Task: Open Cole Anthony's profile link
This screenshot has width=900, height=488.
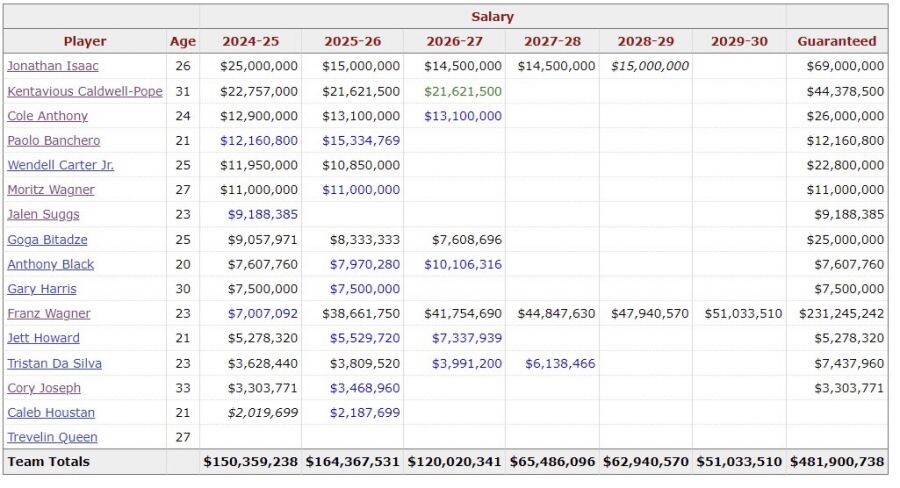Action: [47, 116]
